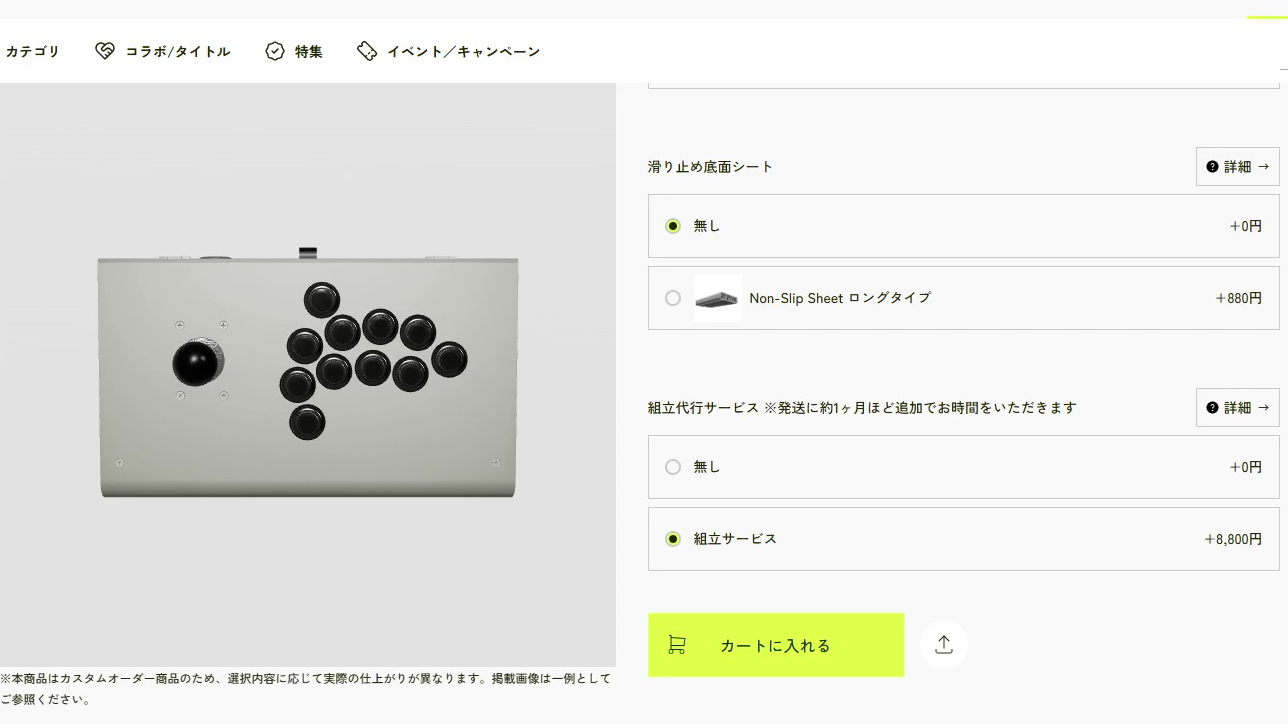Click the check-circle icon beside 特集
1288x724 pixels.
point(274,50)
